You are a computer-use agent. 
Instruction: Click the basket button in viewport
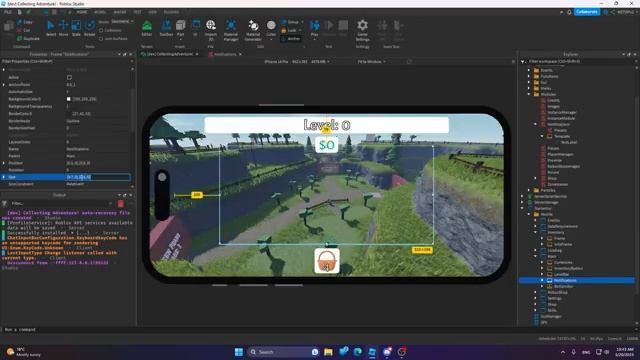point(327,261)
